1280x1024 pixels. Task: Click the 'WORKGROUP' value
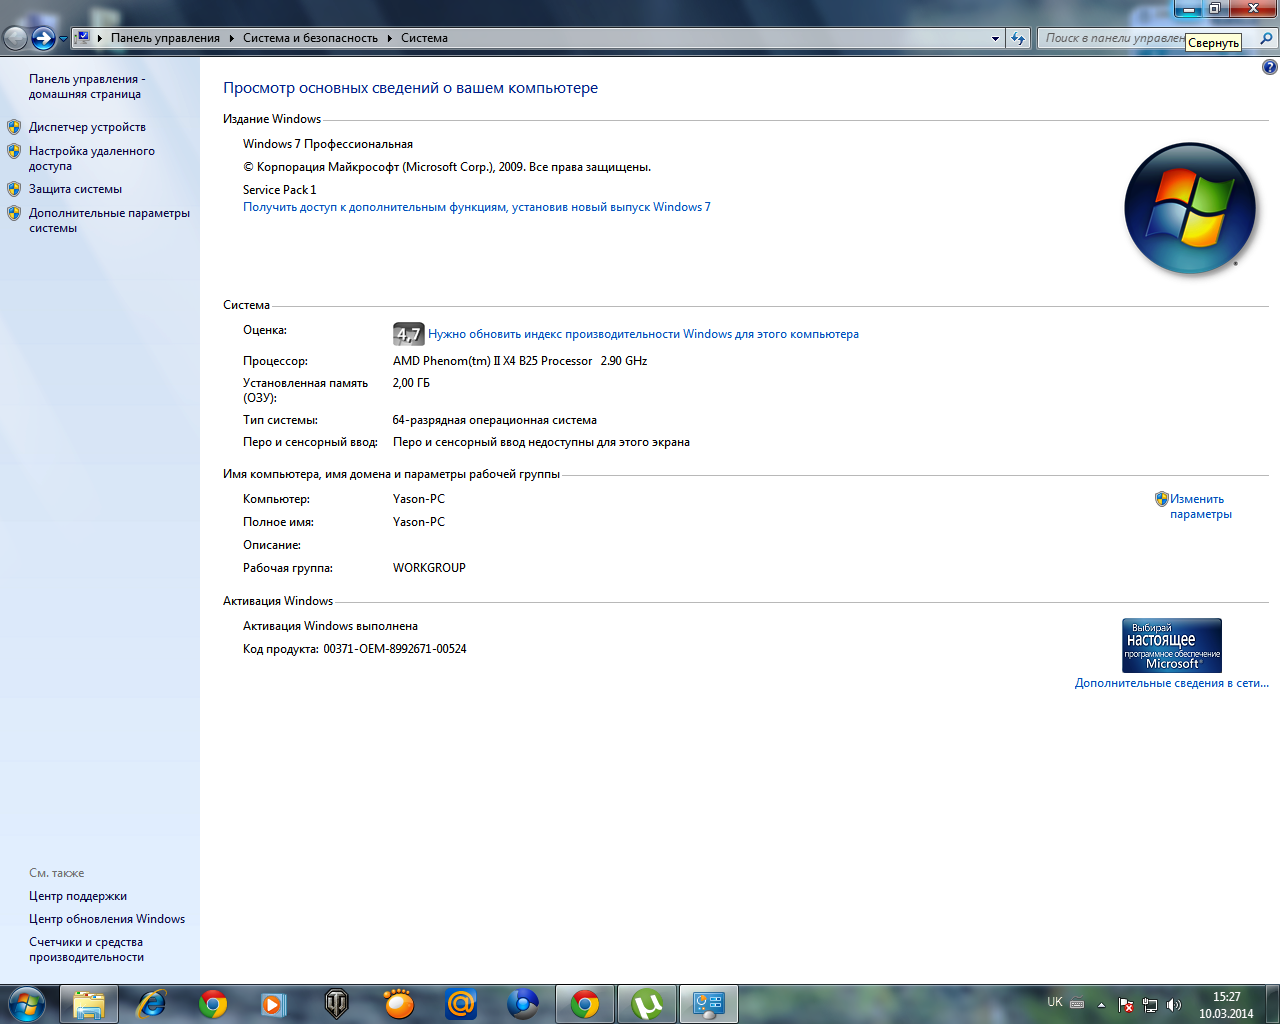[x=429, y=568]
